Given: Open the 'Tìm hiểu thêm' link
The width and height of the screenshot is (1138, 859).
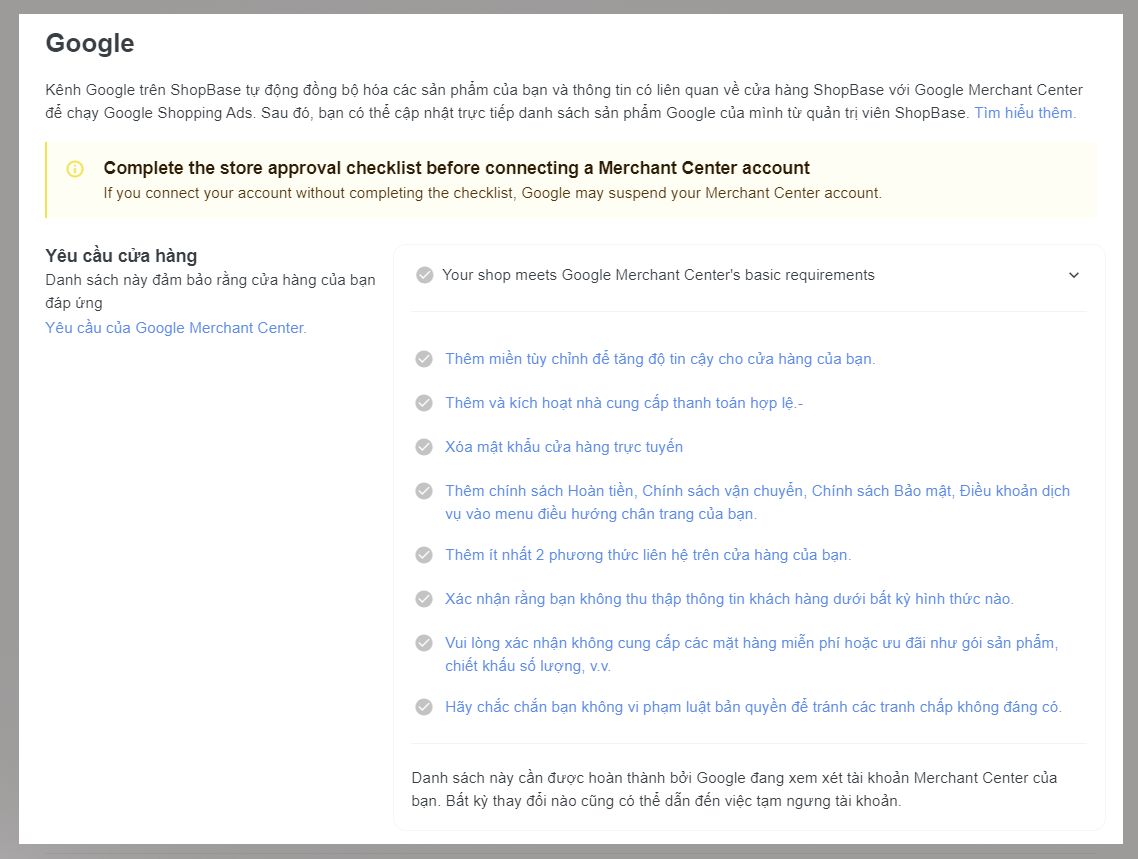Looking at the screenshot, I should pos(1025,113).
